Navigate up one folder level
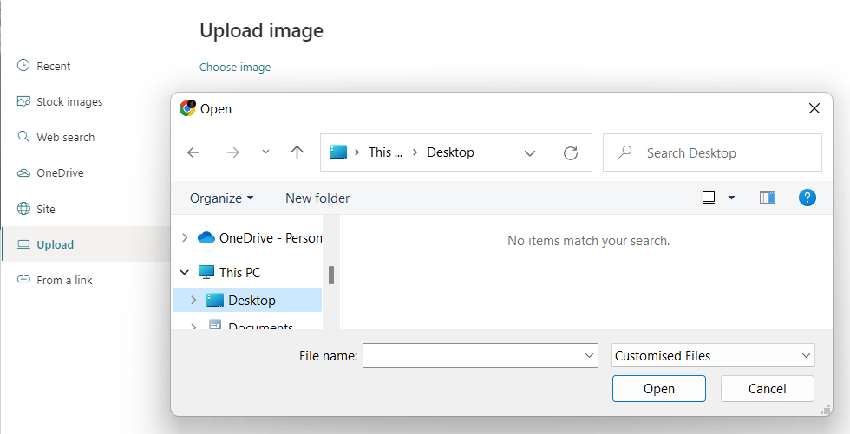This screenshot has width=850, height=434. click(297, 152)
